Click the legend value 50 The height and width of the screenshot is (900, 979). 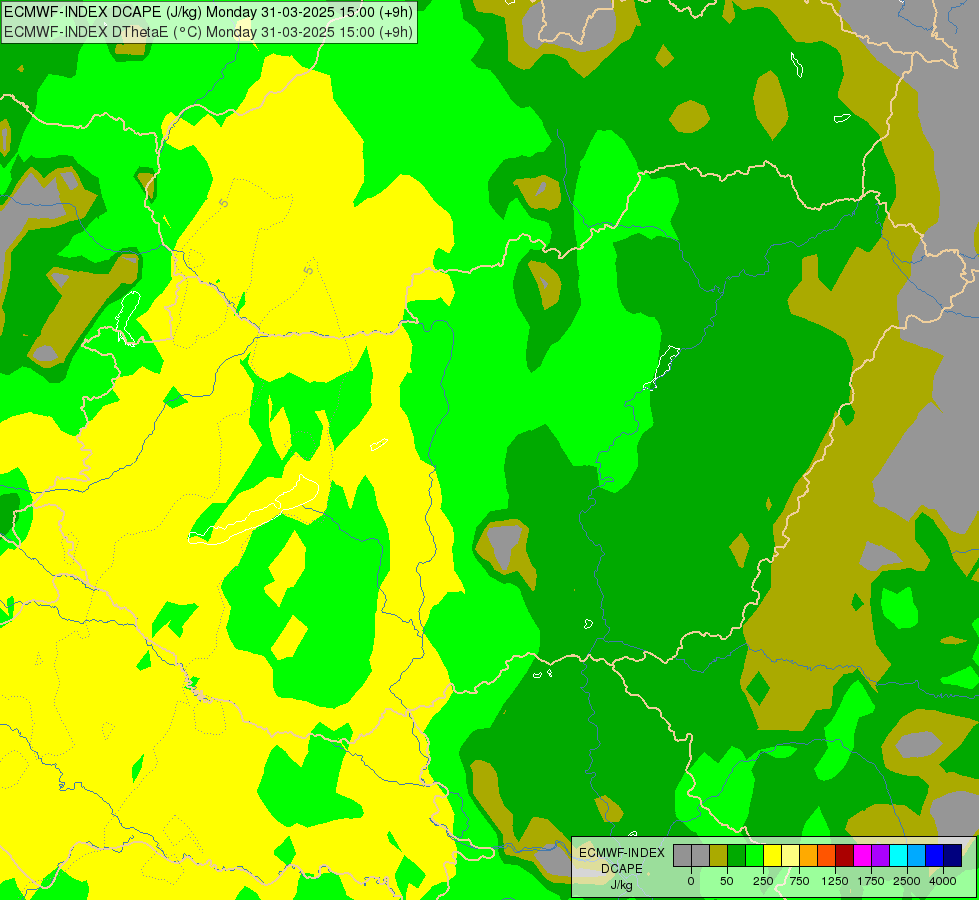(727, 881)
